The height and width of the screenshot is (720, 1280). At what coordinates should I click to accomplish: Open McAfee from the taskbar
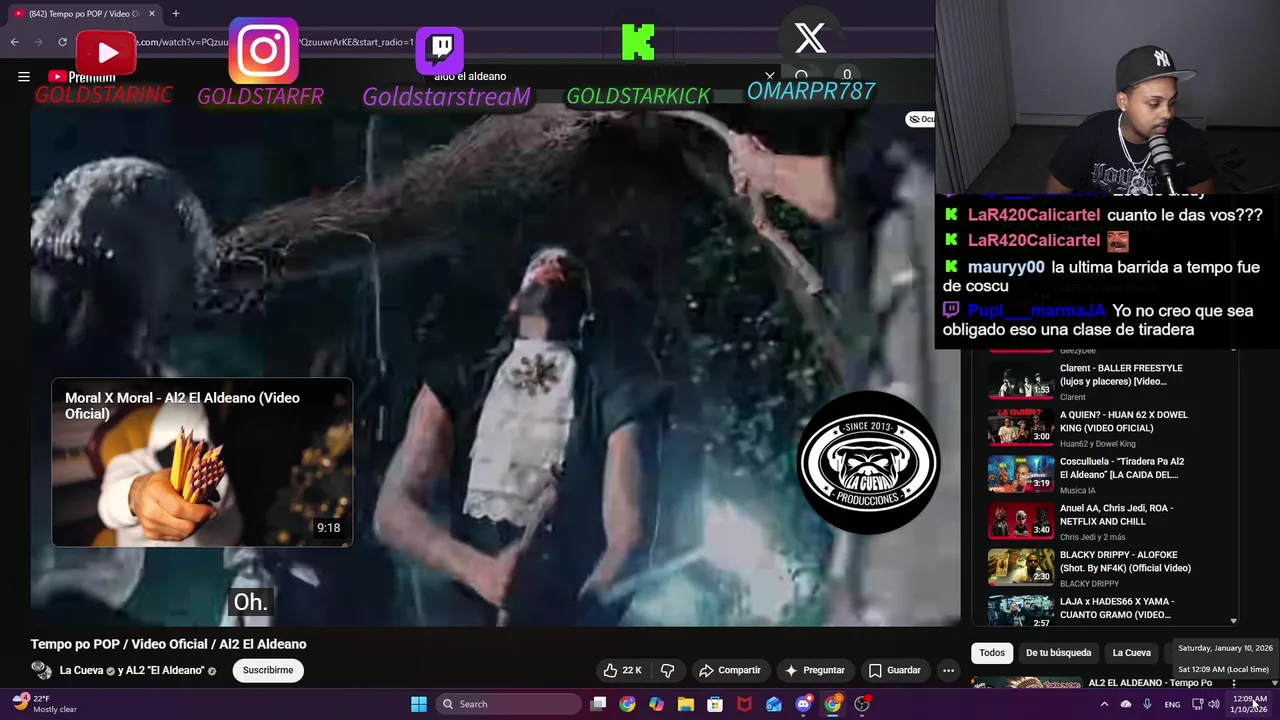click(744, 704)
